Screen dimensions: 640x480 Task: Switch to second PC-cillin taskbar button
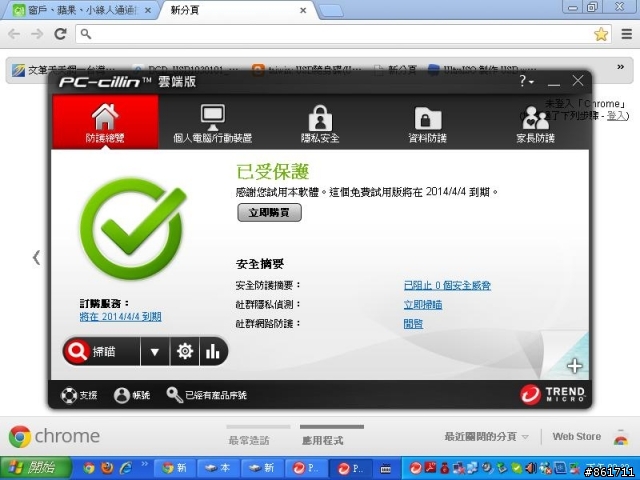tap(351, 468)
